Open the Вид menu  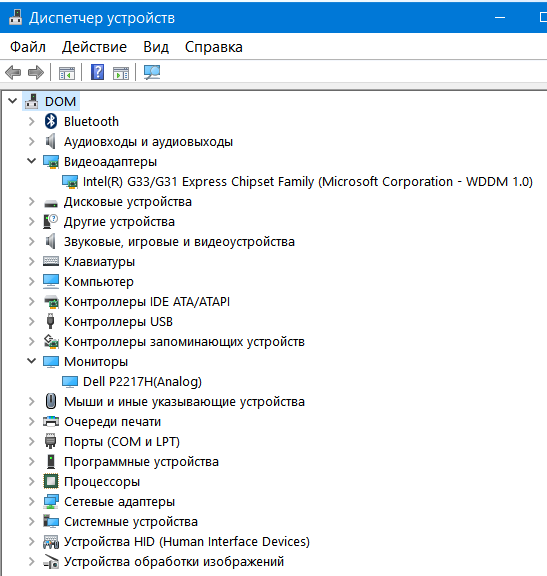tap(156, 47)
